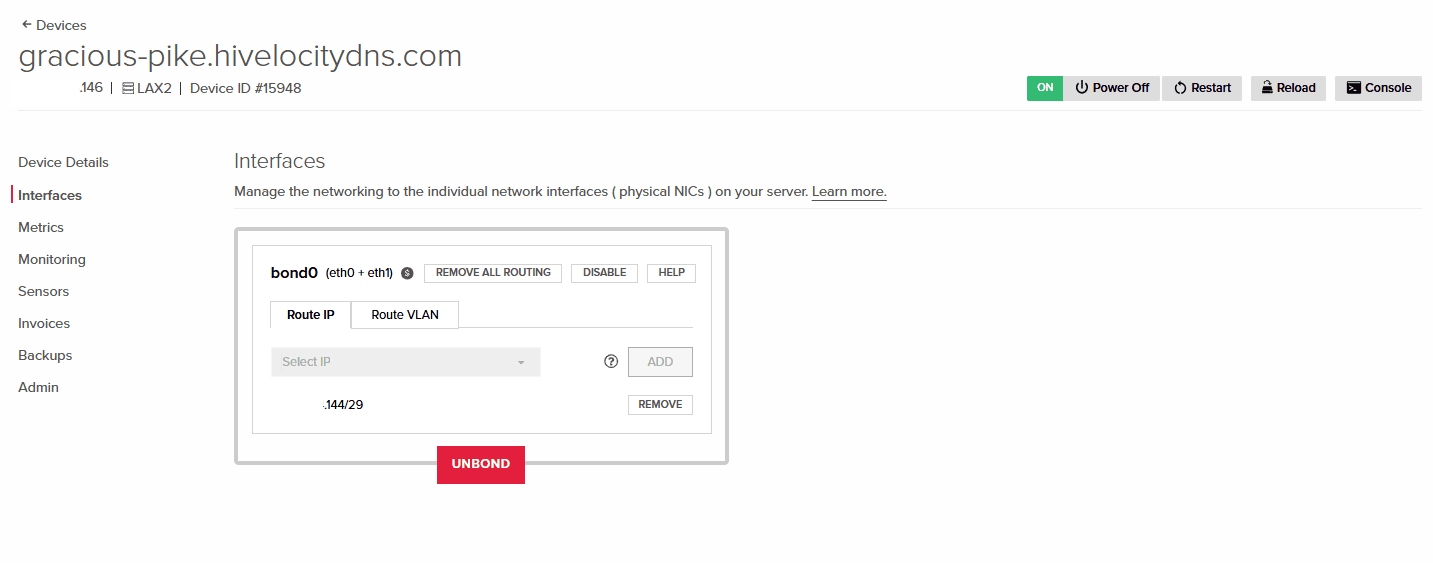Image resolution: width=1433 pixels, height=563 pixels.
Task: Open Metrics in the sidebar
Action: (41, 227)
